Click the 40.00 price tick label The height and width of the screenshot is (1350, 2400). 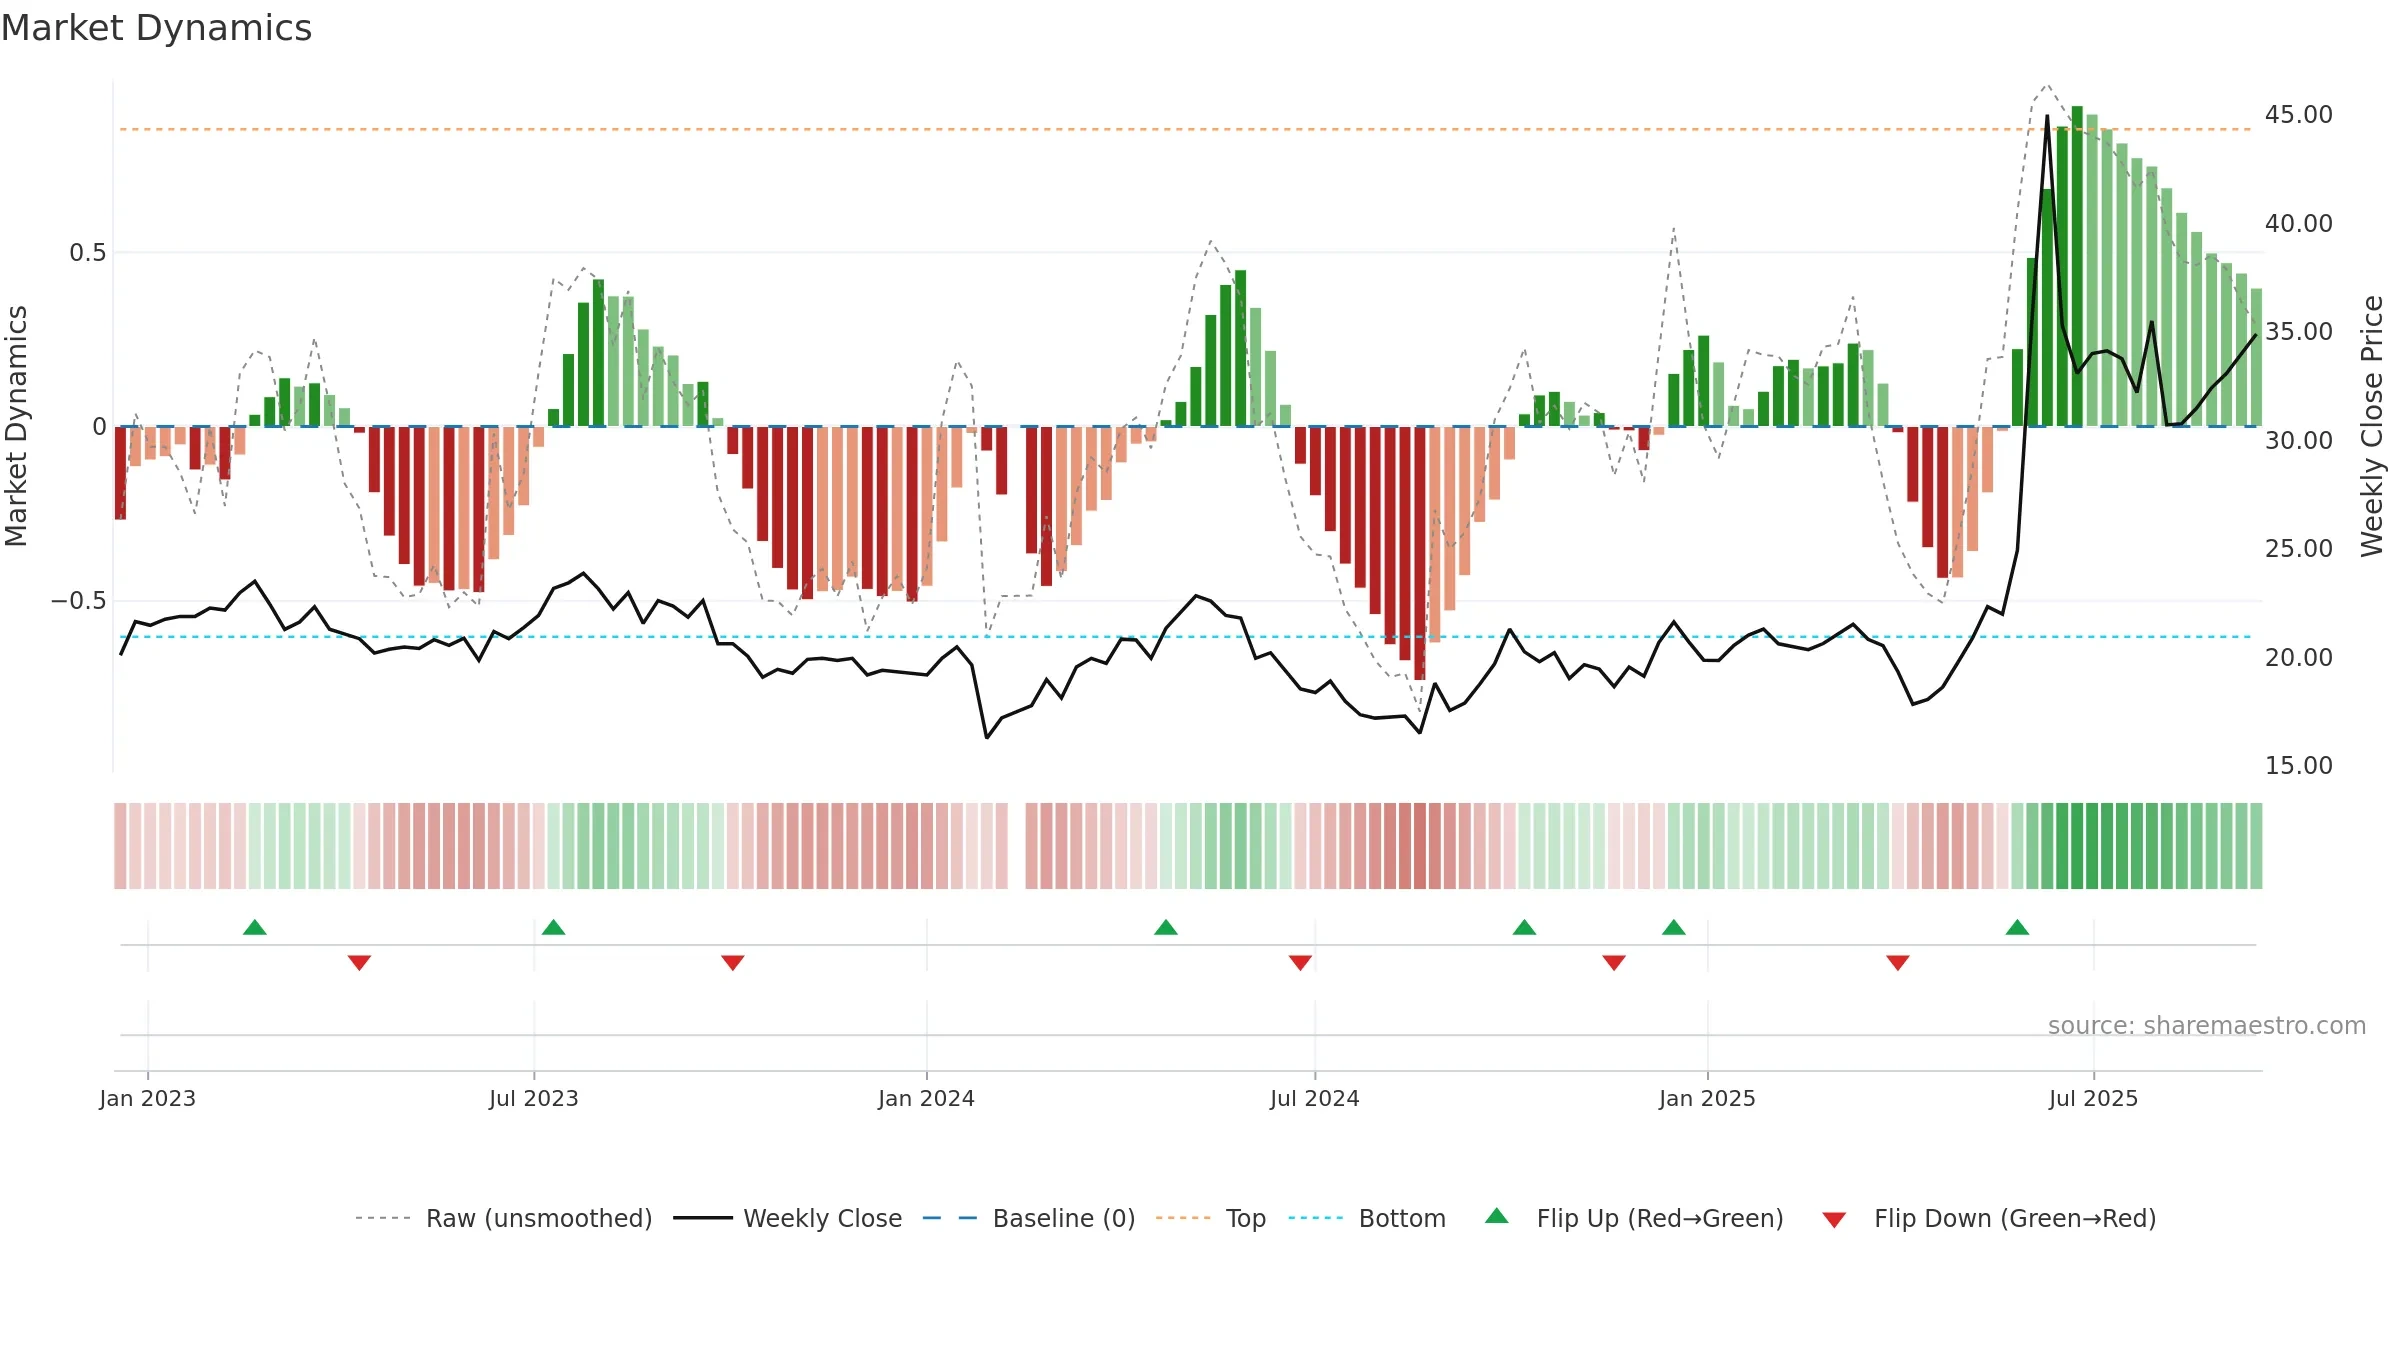(x=2299, y=223)
